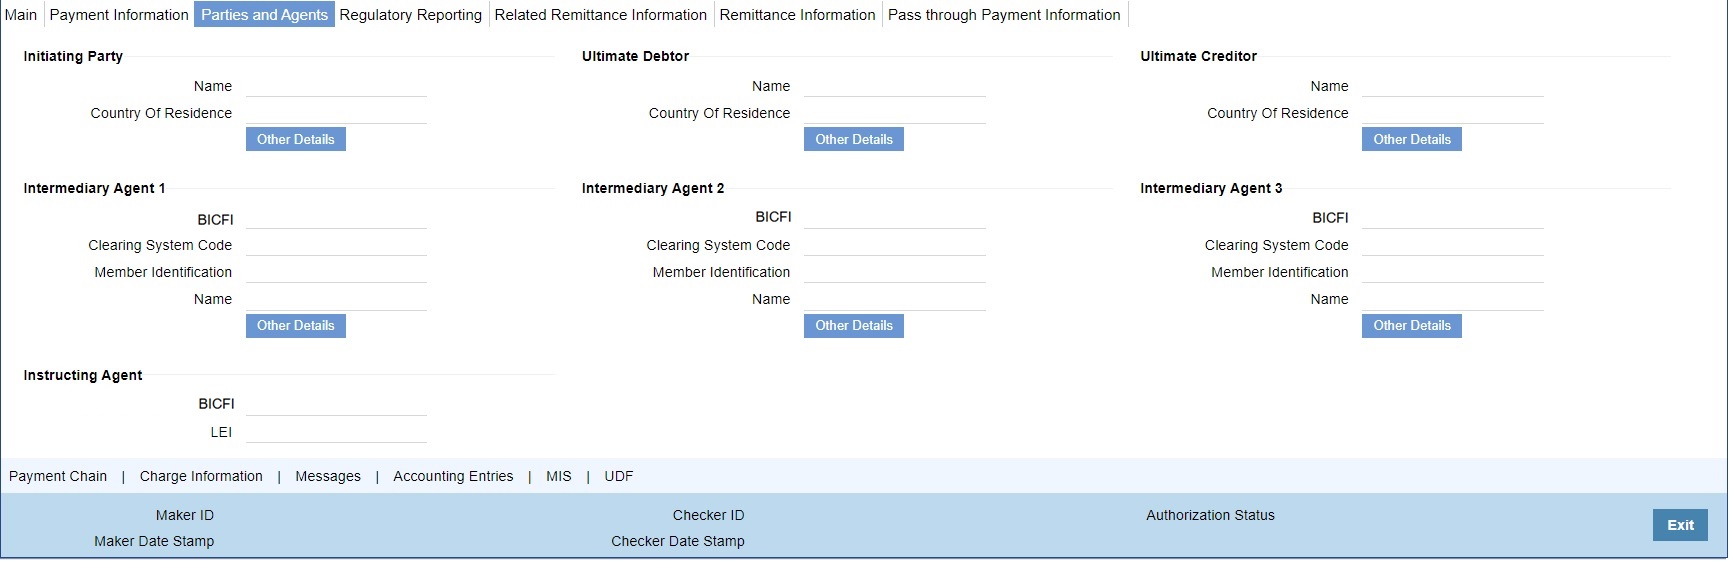Click Other Details under Intermediary Agent 2
This screenshot has width=1730, height=563.
click(x=854, y=325)
